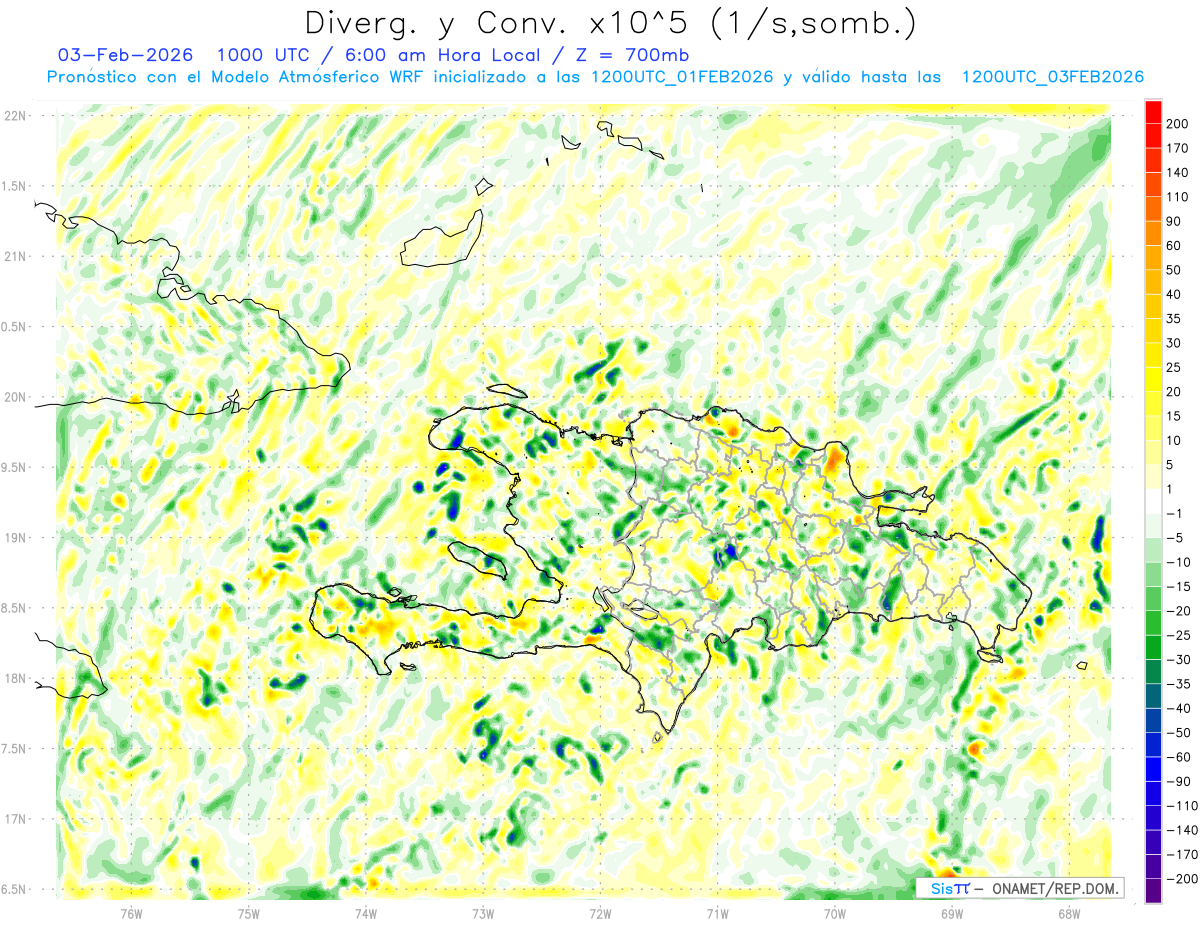Viewport: 1200px width, 927px height.
Task: Select the "Z = 700mb" pressure level text
Action: (633, 55)
